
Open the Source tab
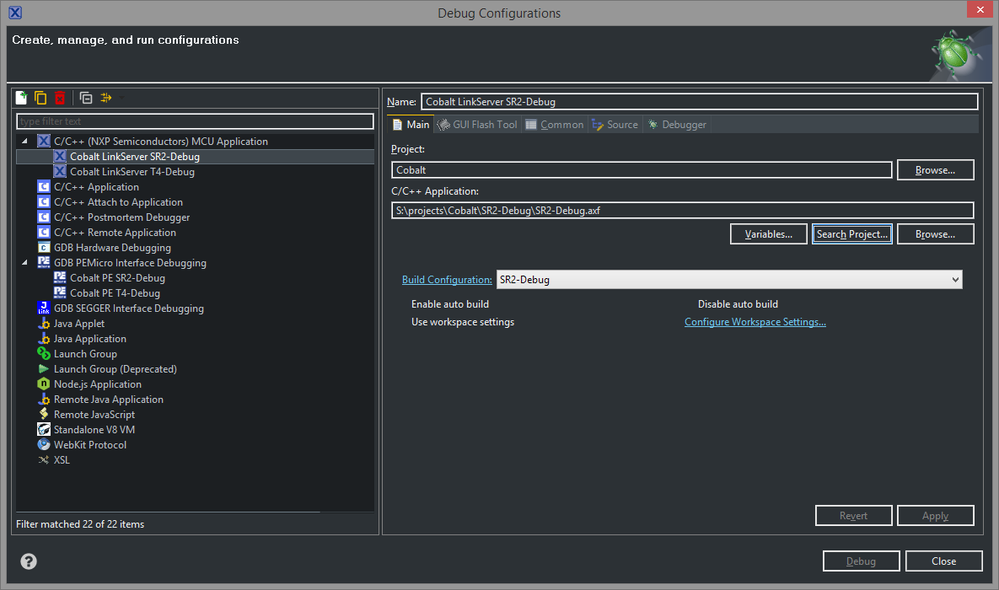pyautogui.click(x=615, y=125)
